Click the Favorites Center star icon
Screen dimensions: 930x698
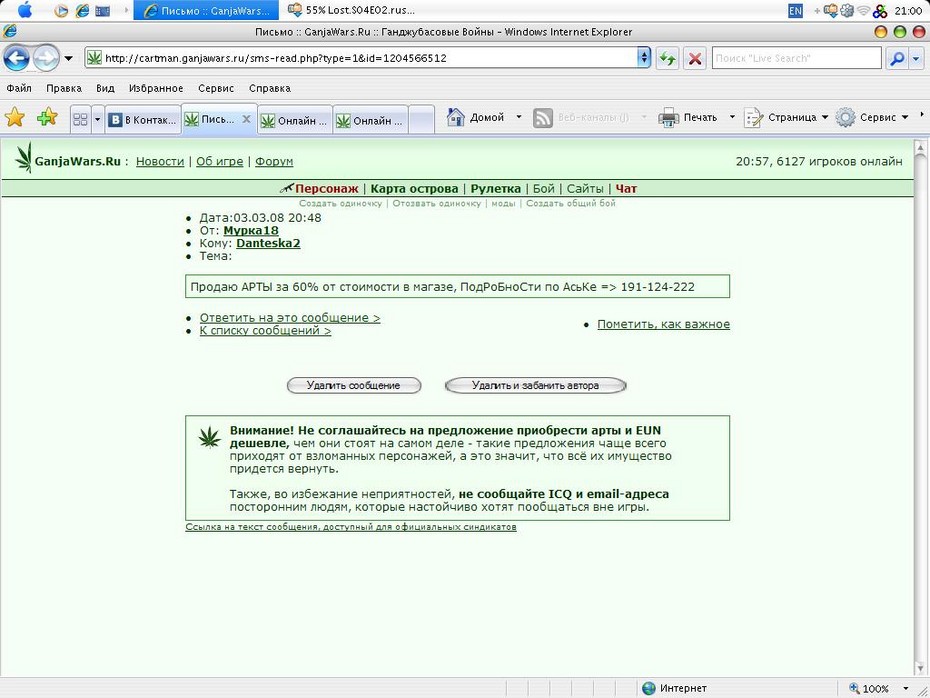[15, 117]
